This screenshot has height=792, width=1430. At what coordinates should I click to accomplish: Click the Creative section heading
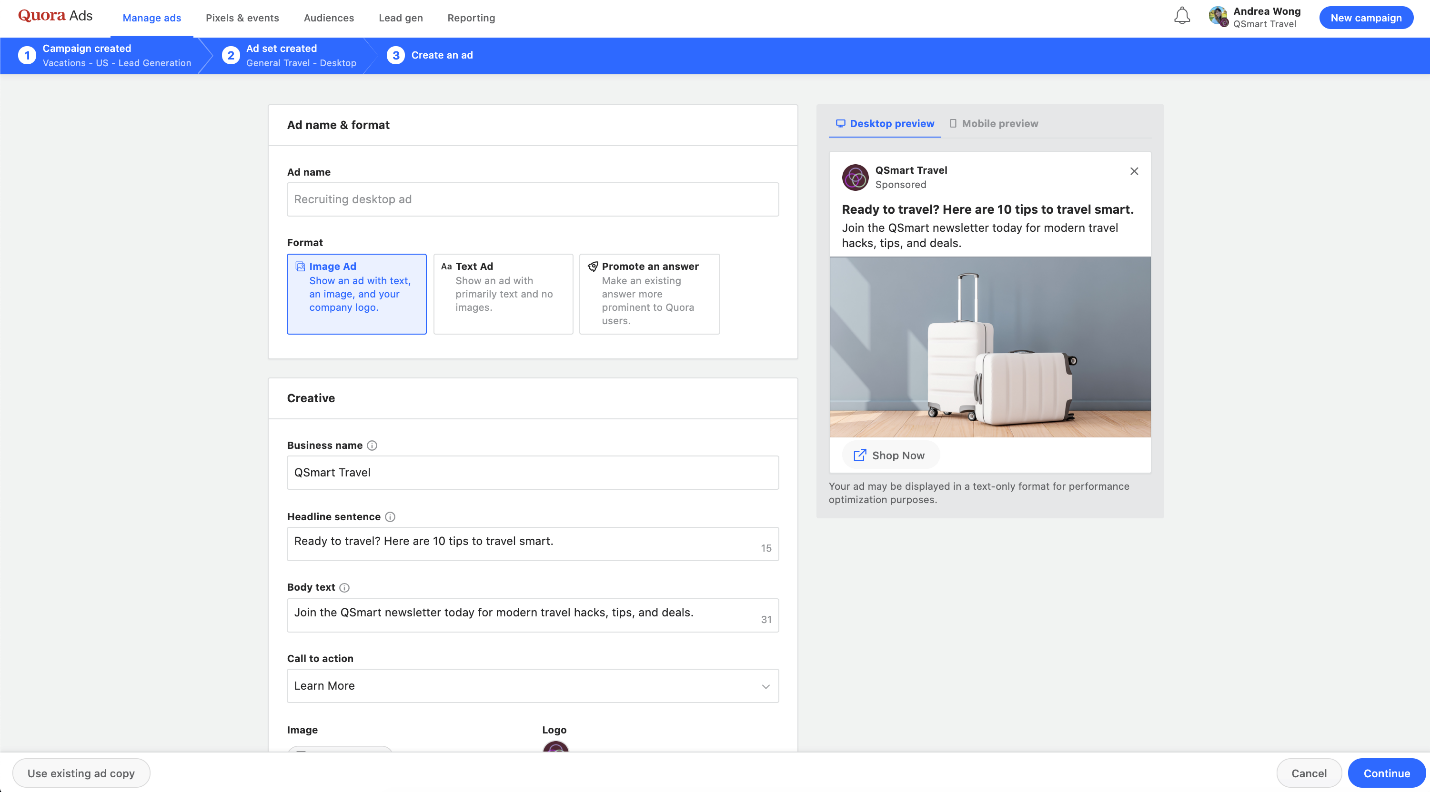pyautogui.click(x=311, y=398)
